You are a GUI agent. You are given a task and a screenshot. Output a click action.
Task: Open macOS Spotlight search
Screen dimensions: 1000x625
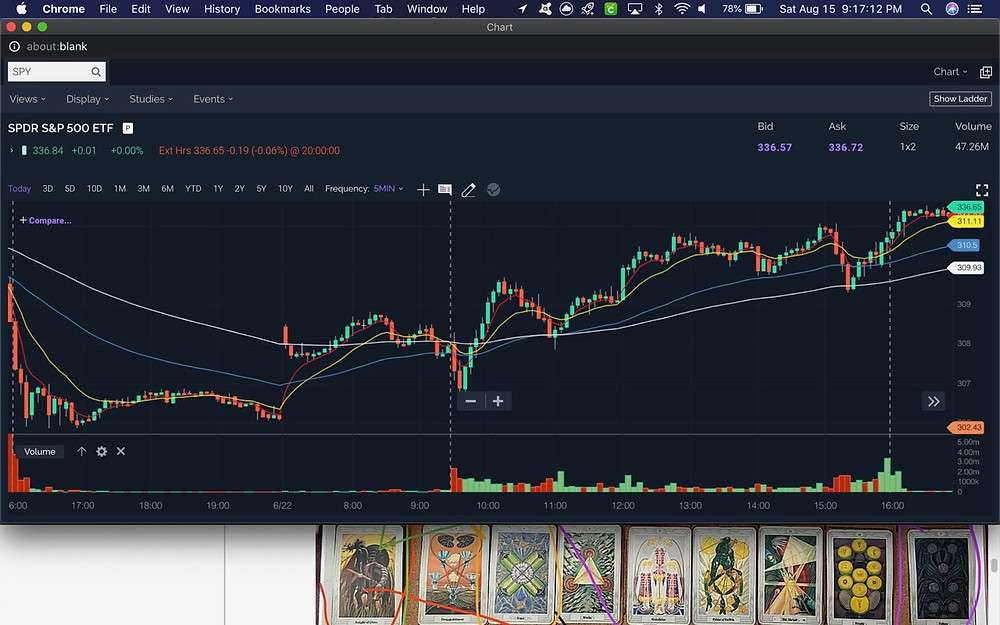click(926, 9)
